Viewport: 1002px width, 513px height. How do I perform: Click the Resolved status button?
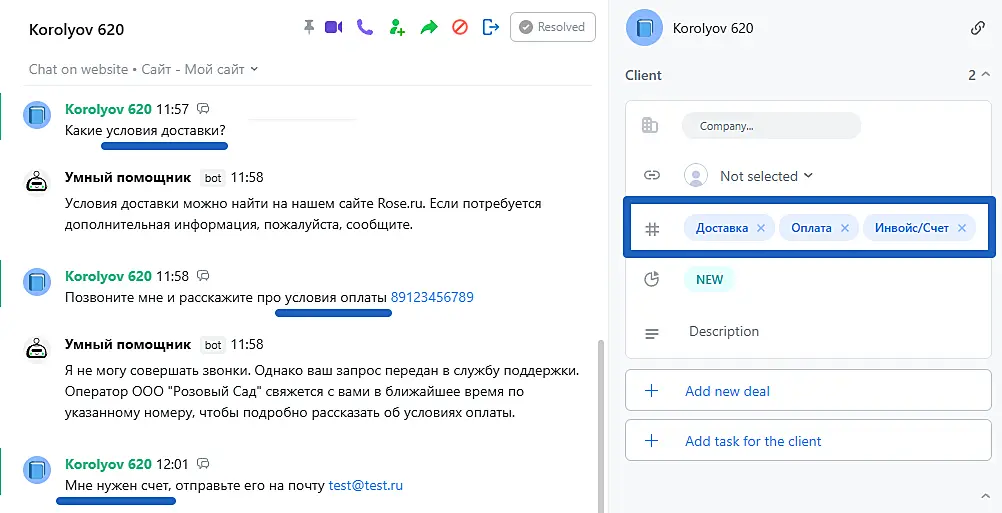553,28
